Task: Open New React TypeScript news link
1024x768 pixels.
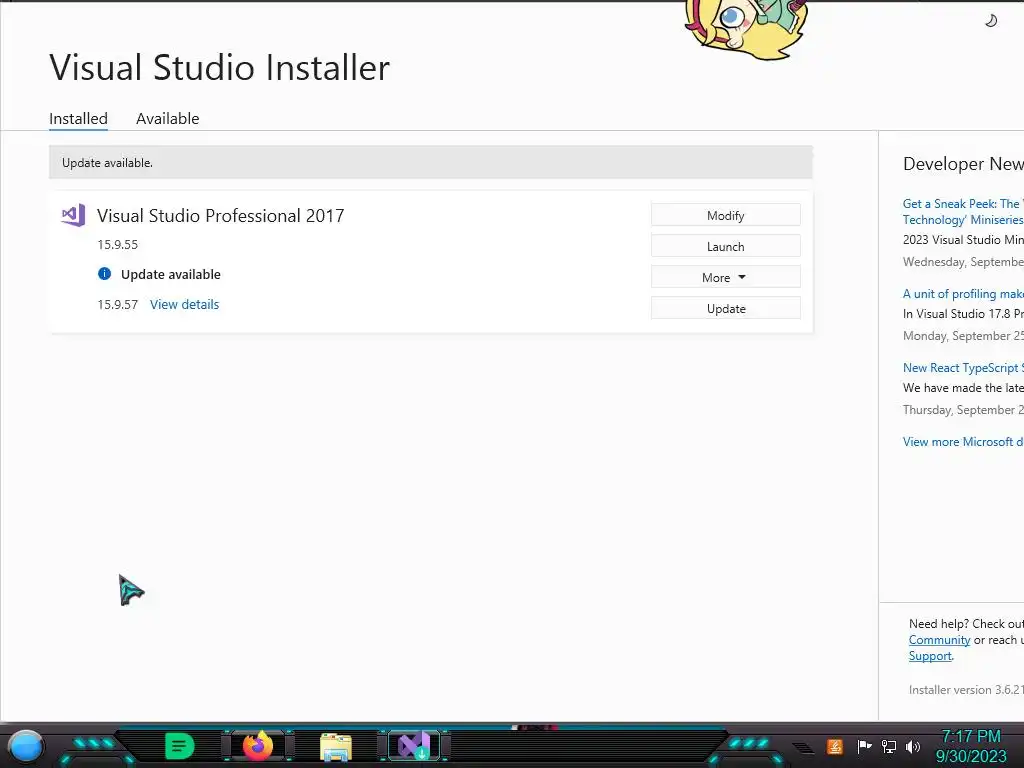Action: (963, 368)
